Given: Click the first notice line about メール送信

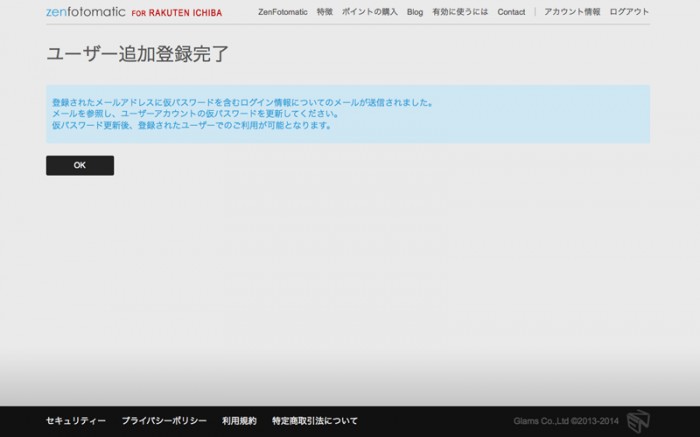Looking at the screenshot, I should [x=242, y=102].
